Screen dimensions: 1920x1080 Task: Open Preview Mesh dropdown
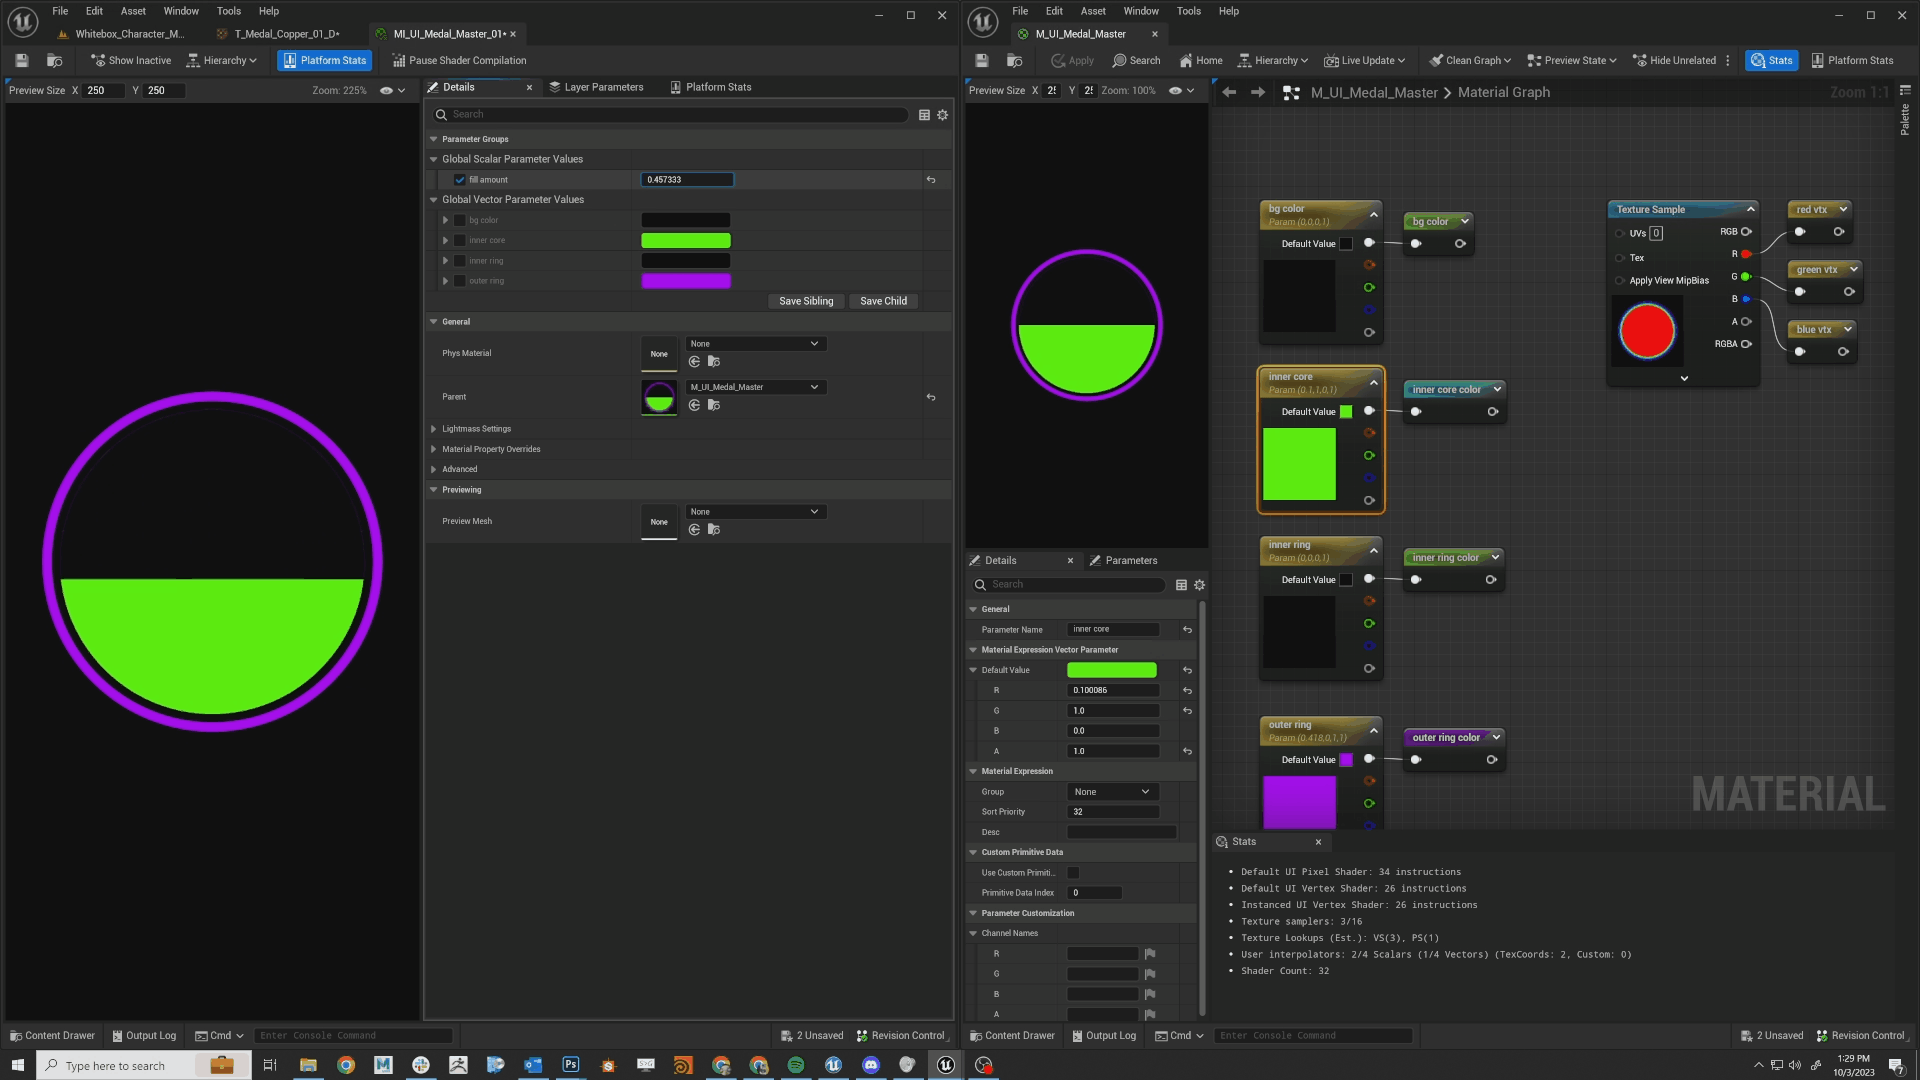tap(755, 512)
